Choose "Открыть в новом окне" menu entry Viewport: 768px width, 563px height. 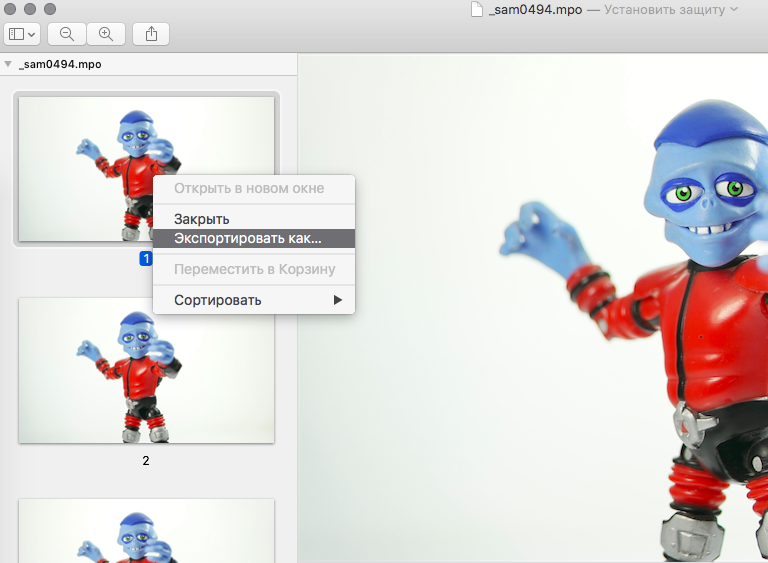[x=254, y=188]
